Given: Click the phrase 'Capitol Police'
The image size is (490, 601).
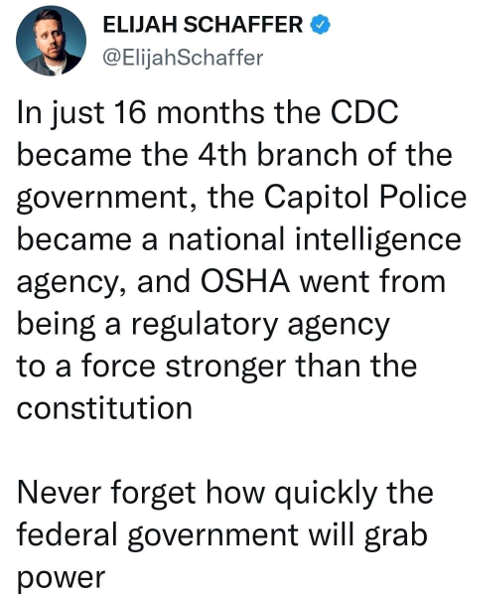Looking at the screenshot, I should pyautogui.click(x=365, y=198).
